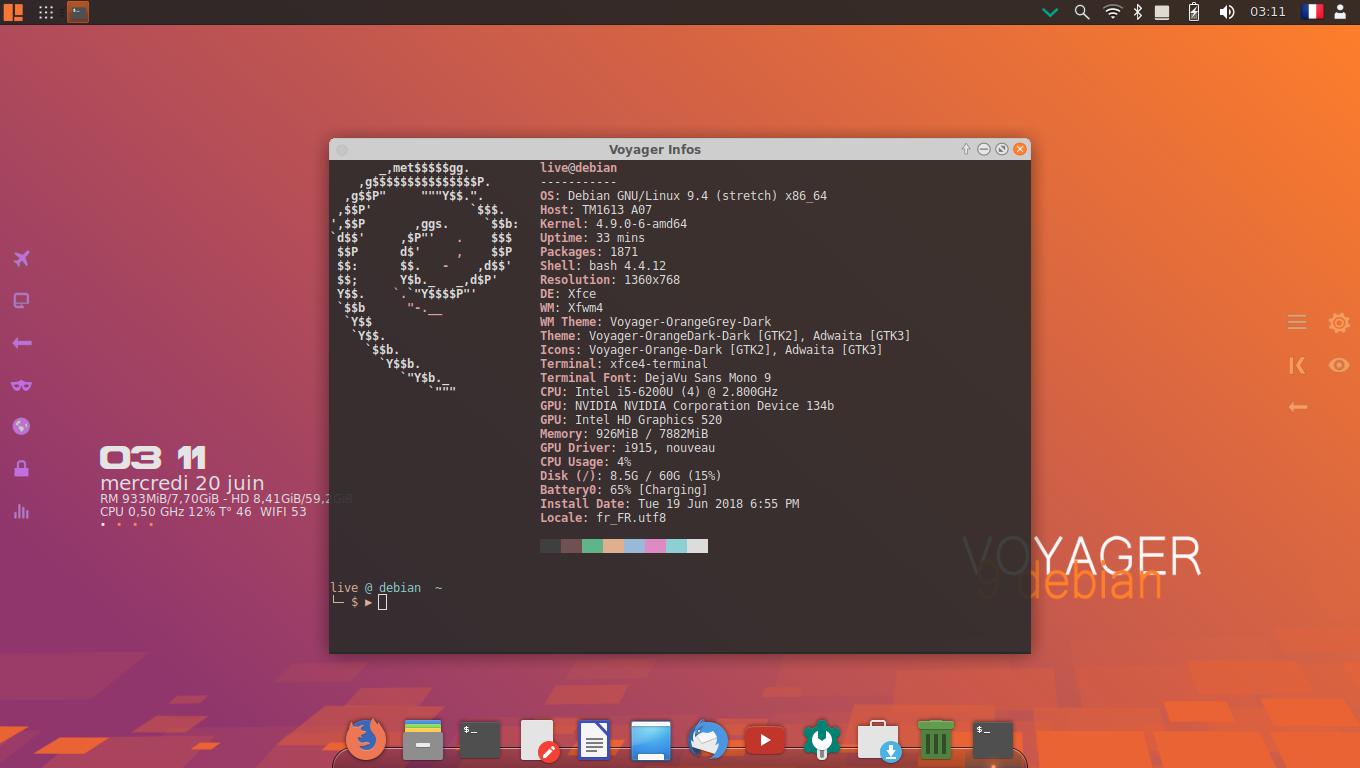The height and width of the screenshot is (768, 1360).
Task: Click the peach terminal color block
Action: (x=613, y=546)
